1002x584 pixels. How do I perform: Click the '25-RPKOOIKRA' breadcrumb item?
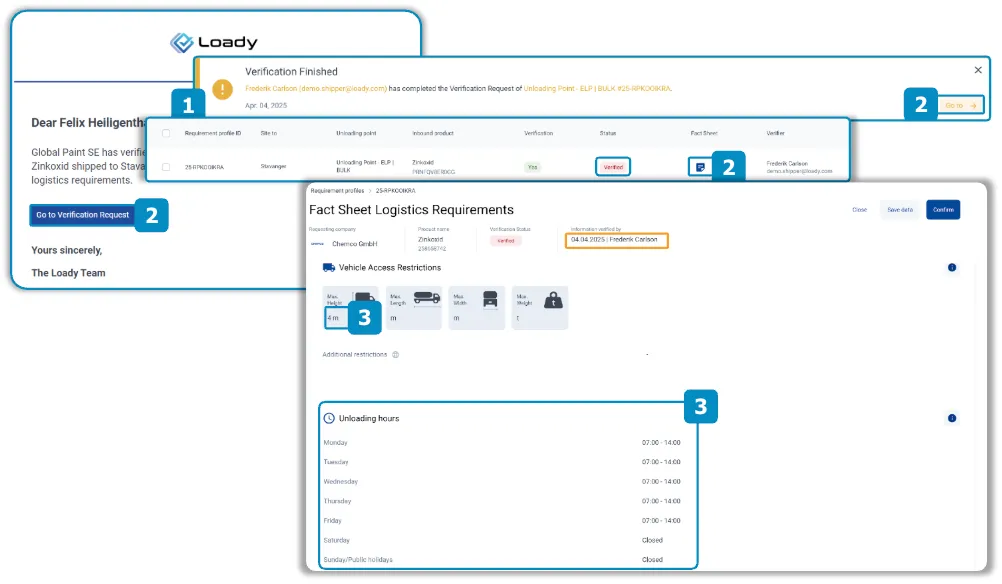(x=395, y=191)
